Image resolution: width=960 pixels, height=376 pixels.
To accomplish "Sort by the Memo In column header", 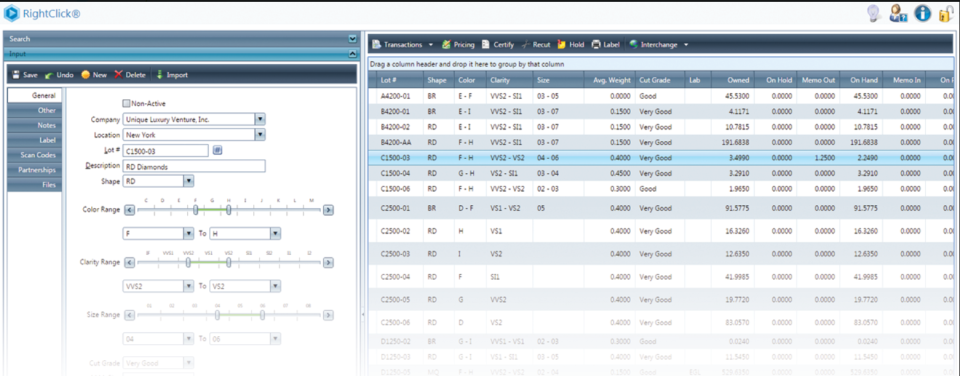I will [x=904, y=80].
